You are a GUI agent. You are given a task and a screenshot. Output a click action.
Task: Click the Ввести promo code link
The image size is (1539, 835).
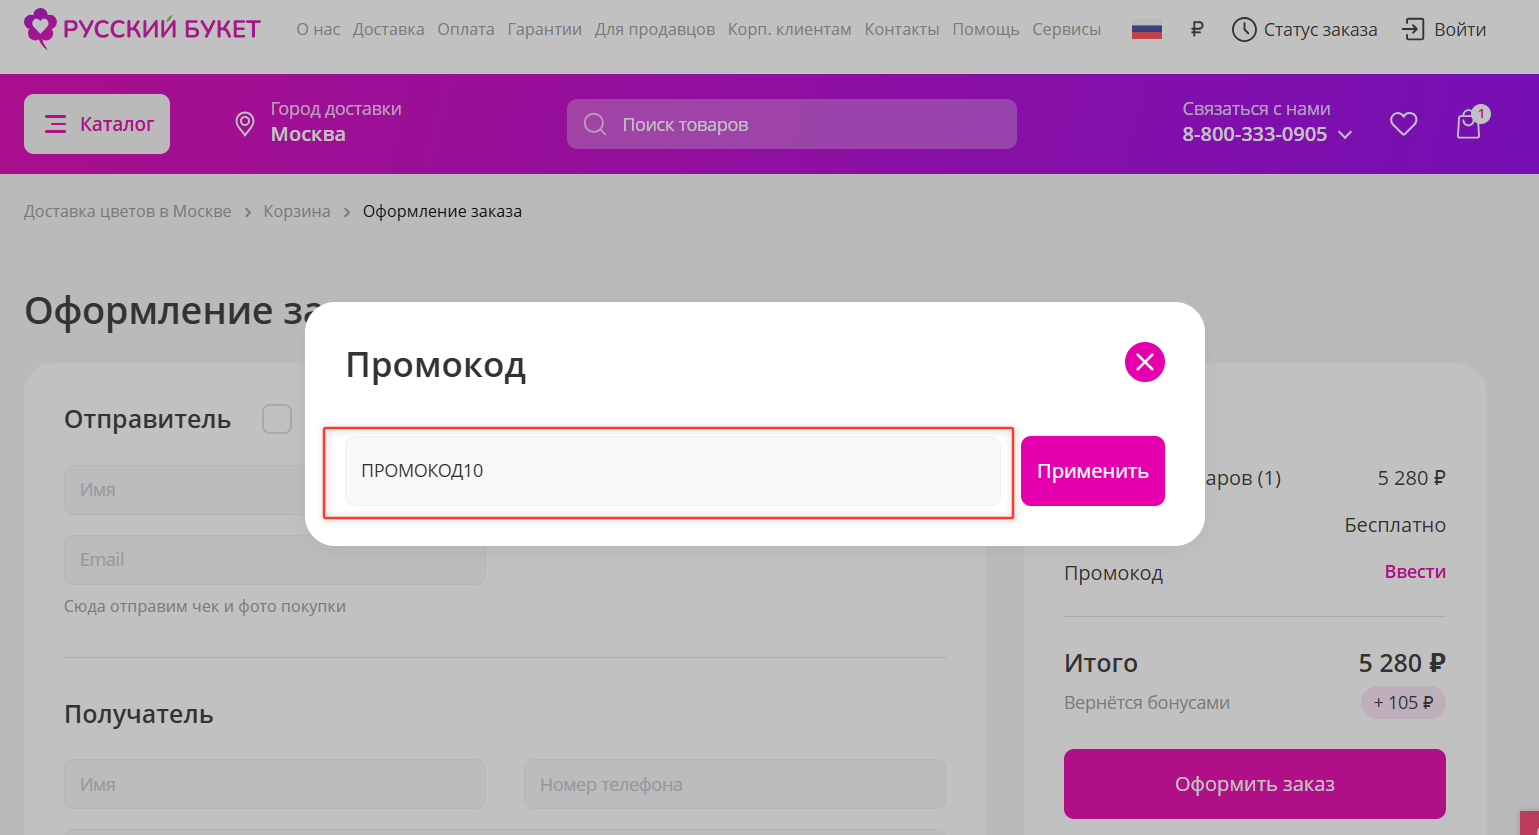(1415, 571)
